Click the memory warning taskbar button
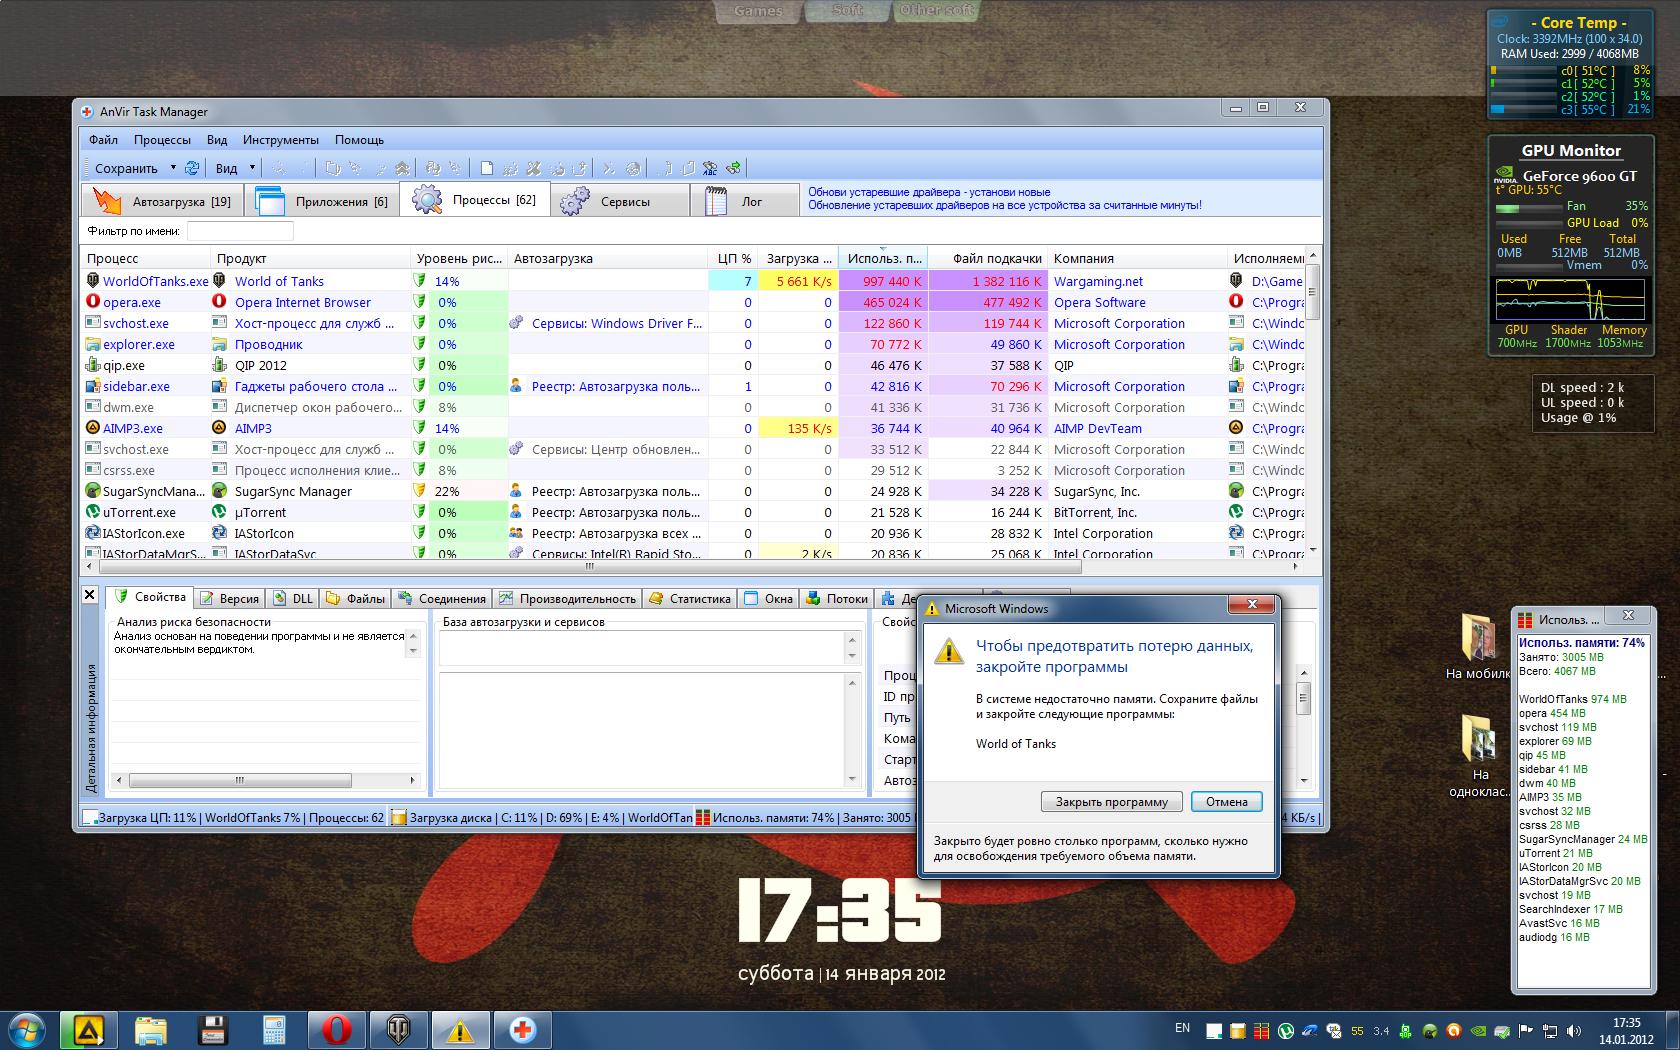Viewport: 1680px width, 1050px height. coord(460,1030)
